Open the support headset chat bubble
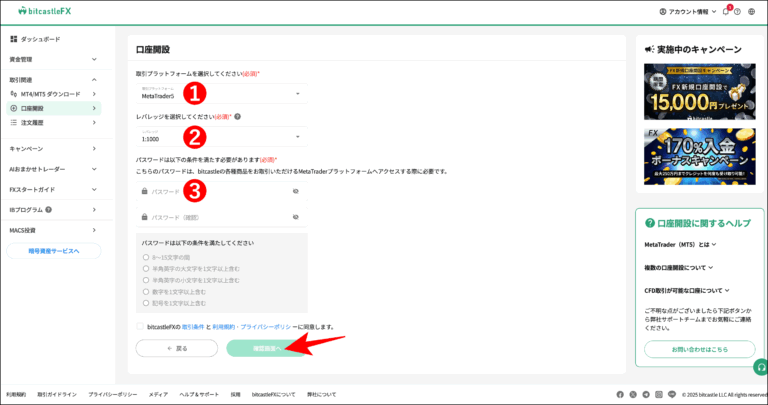Image resolution: width=768 pixels, height=405 pixels. pyautogui.click(x=761, y=366)
